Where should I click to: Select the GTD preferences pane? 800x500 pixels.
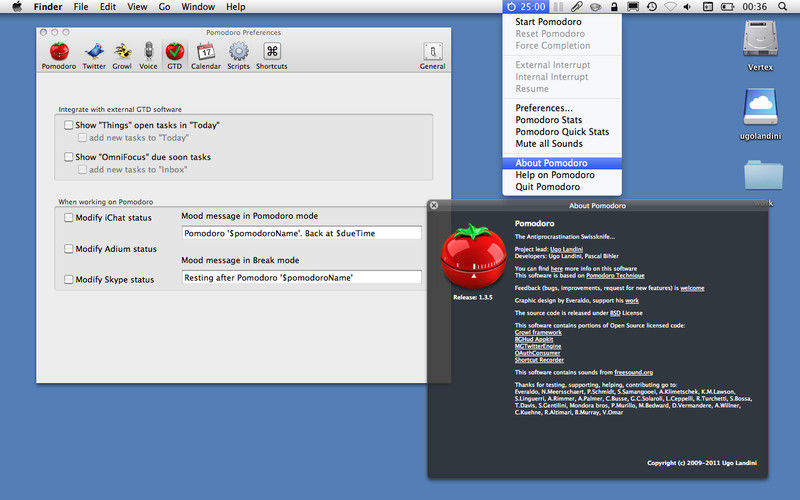174,56
